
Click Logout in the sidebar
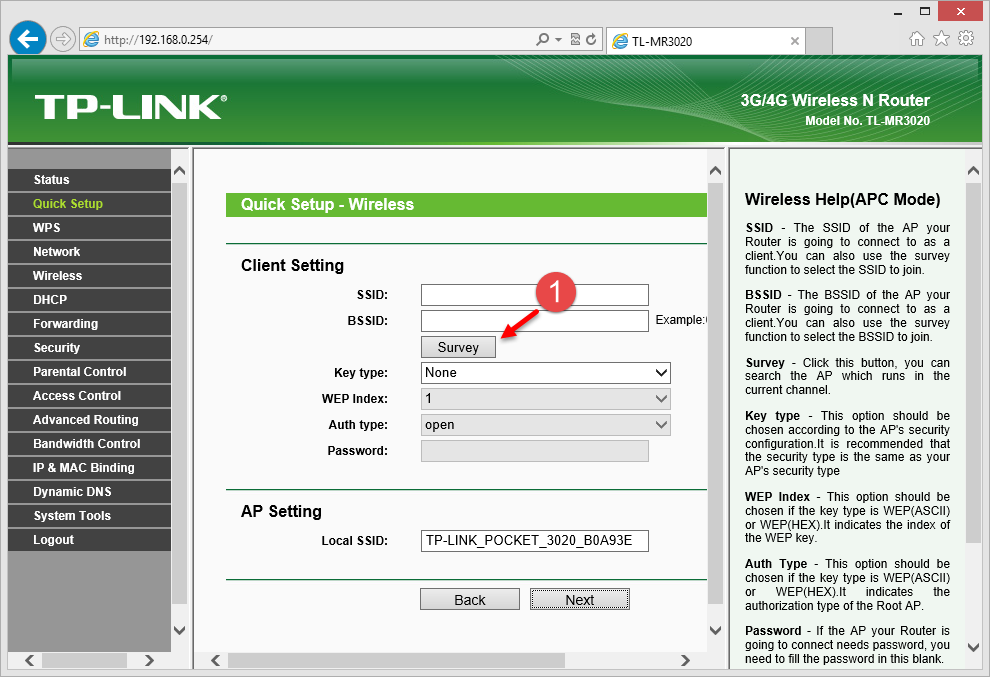click(89, 539)
